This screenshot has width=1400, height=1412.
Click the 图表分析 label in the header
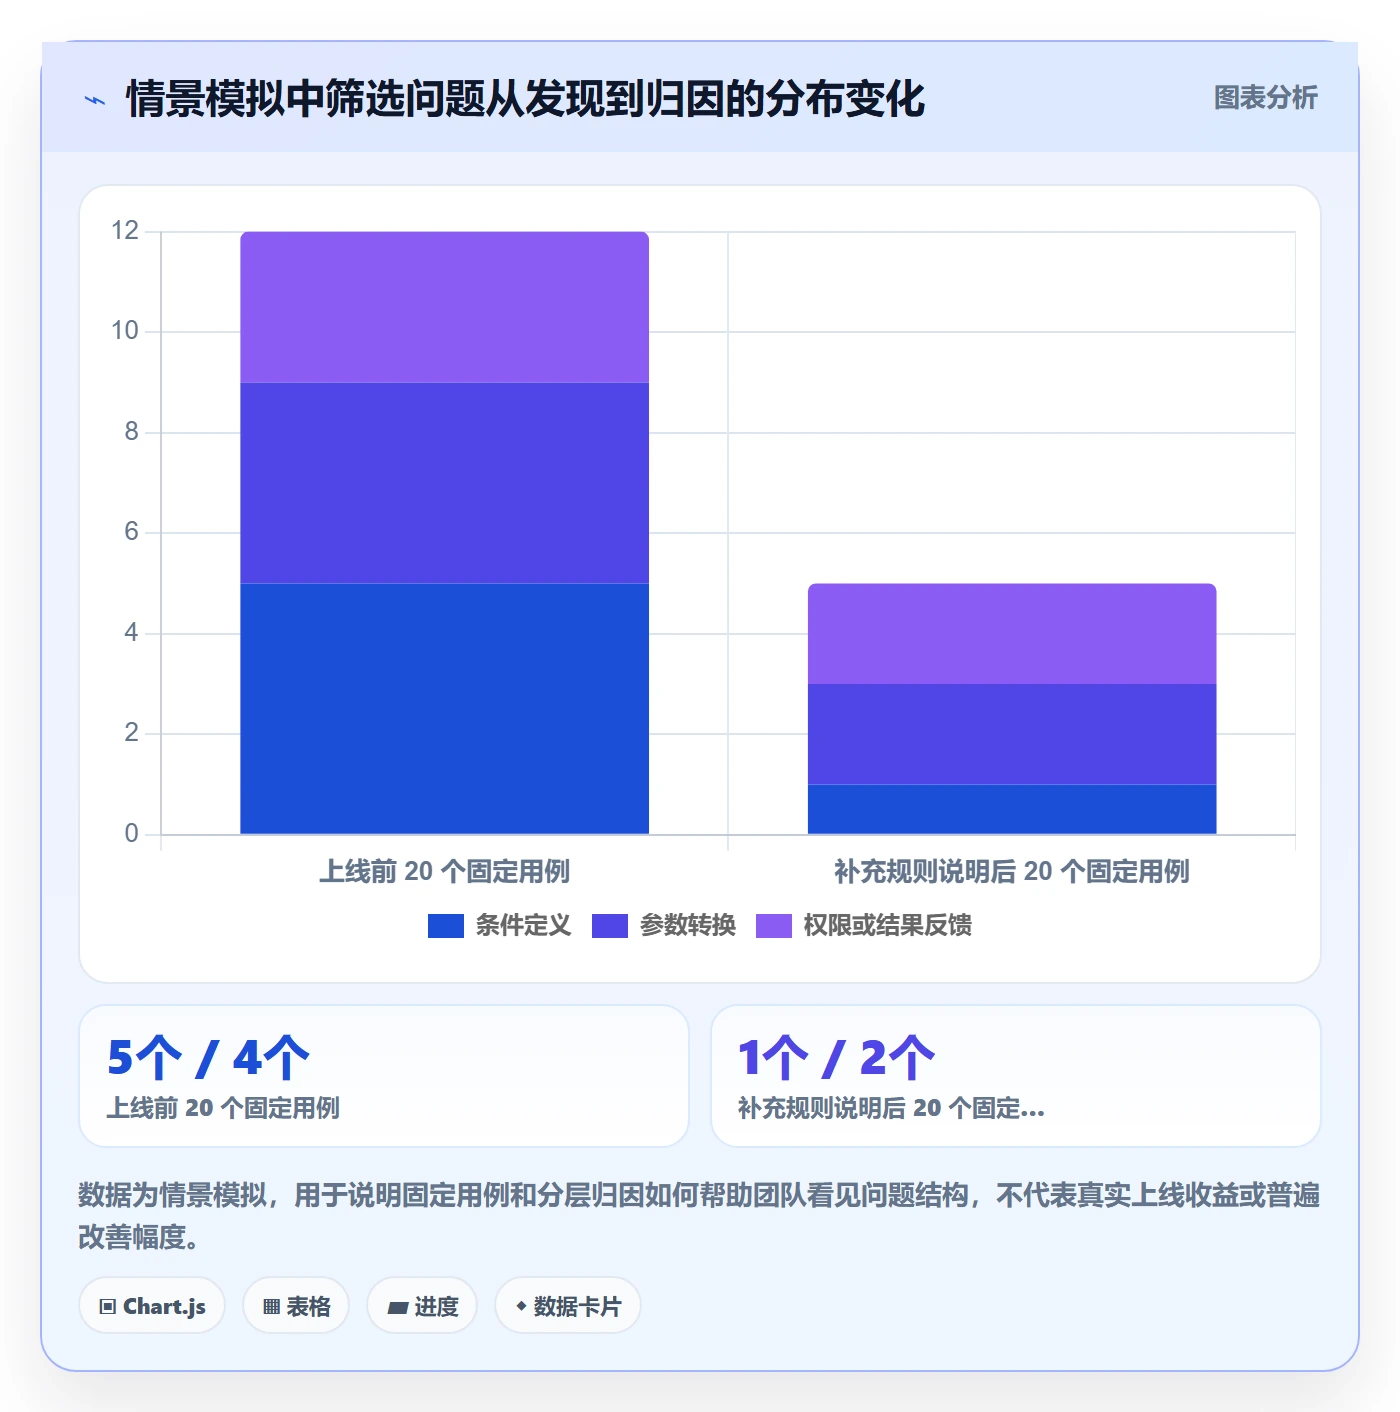[x=1265, y=98]
